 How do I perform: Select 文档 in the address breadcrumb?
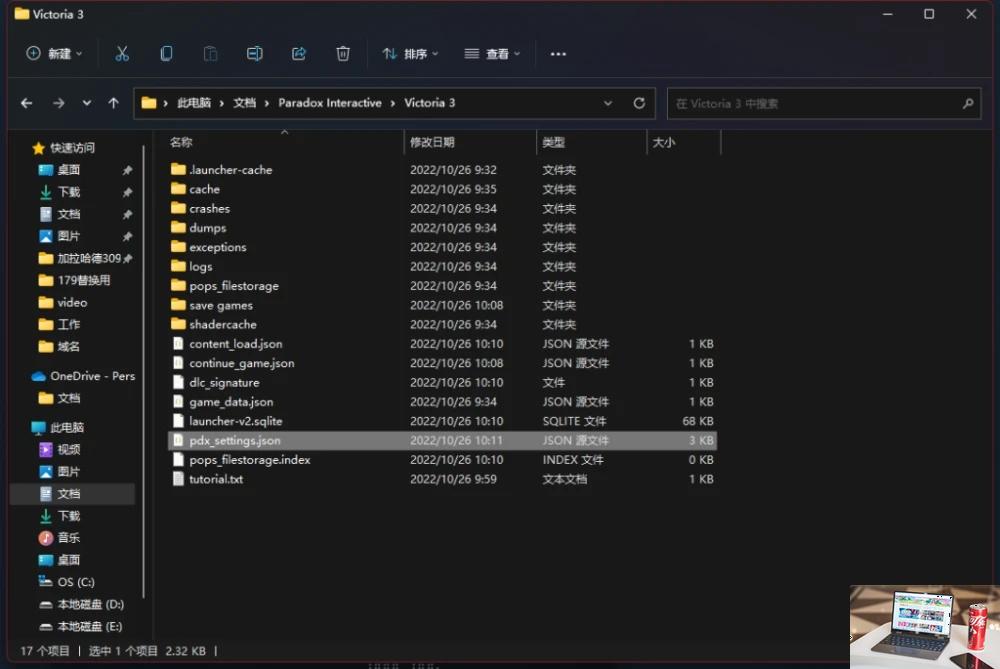[x=244, y=103]
